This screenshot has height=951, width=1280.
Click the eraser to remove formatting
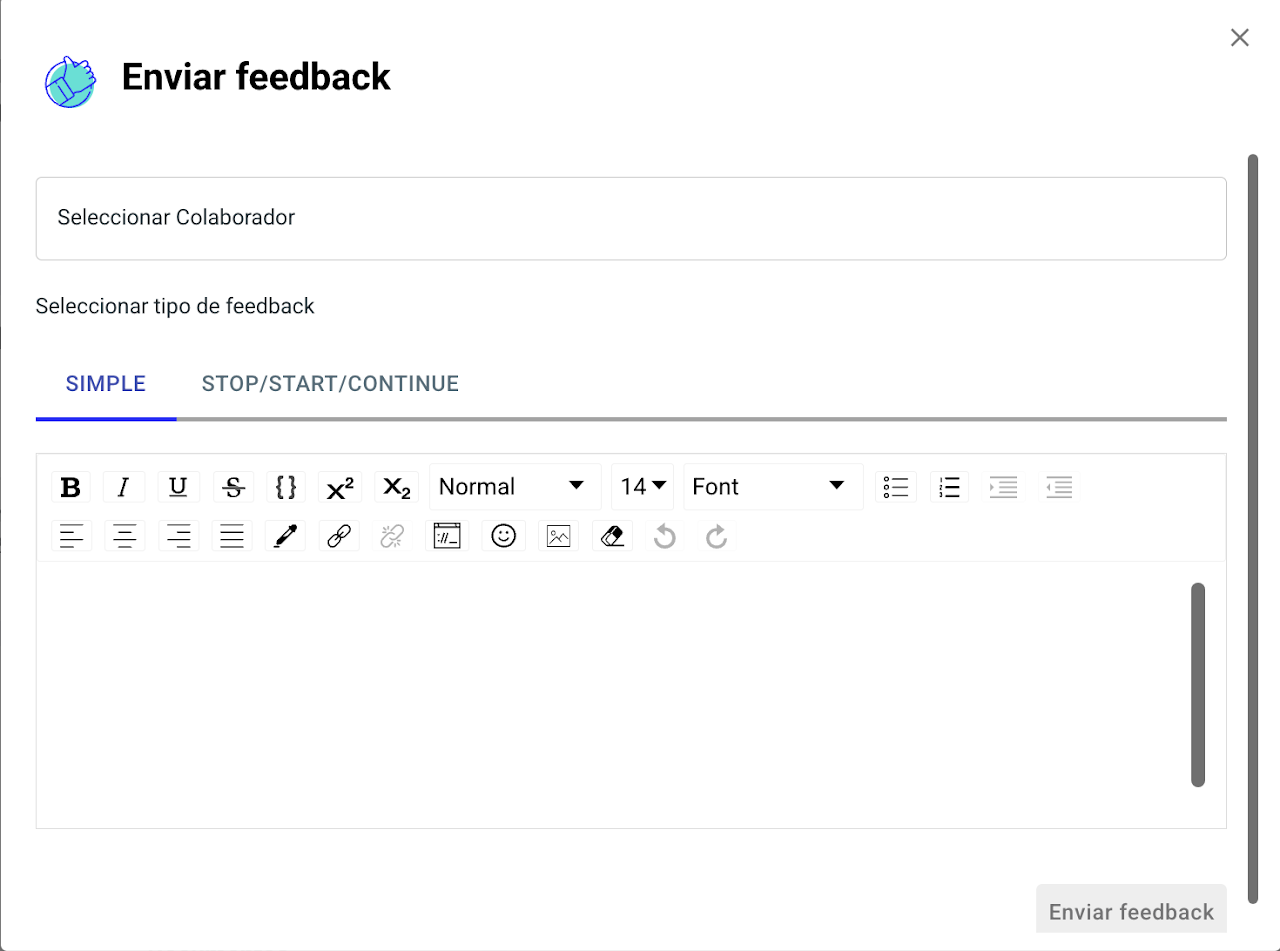pos(612,536)
